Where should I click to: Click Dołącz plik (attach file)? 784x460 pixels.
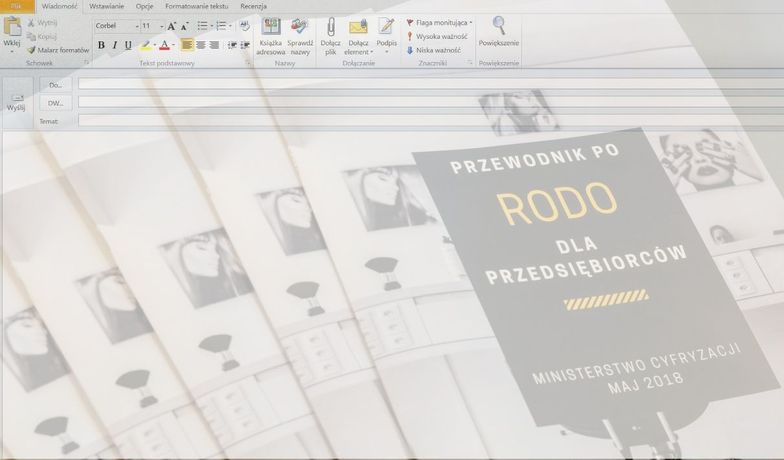coord(330,36)
